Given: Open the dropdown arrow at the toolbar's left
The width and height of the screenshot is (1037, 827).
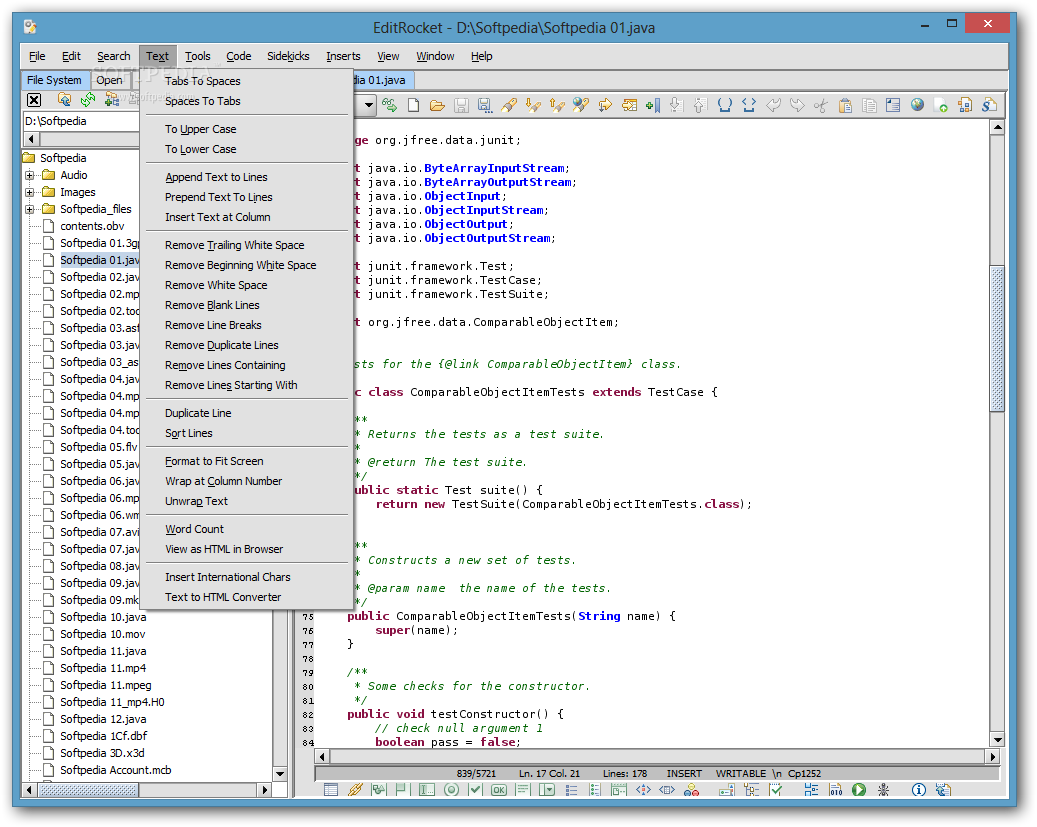Looking at the screenshot, I should [368, 105].
